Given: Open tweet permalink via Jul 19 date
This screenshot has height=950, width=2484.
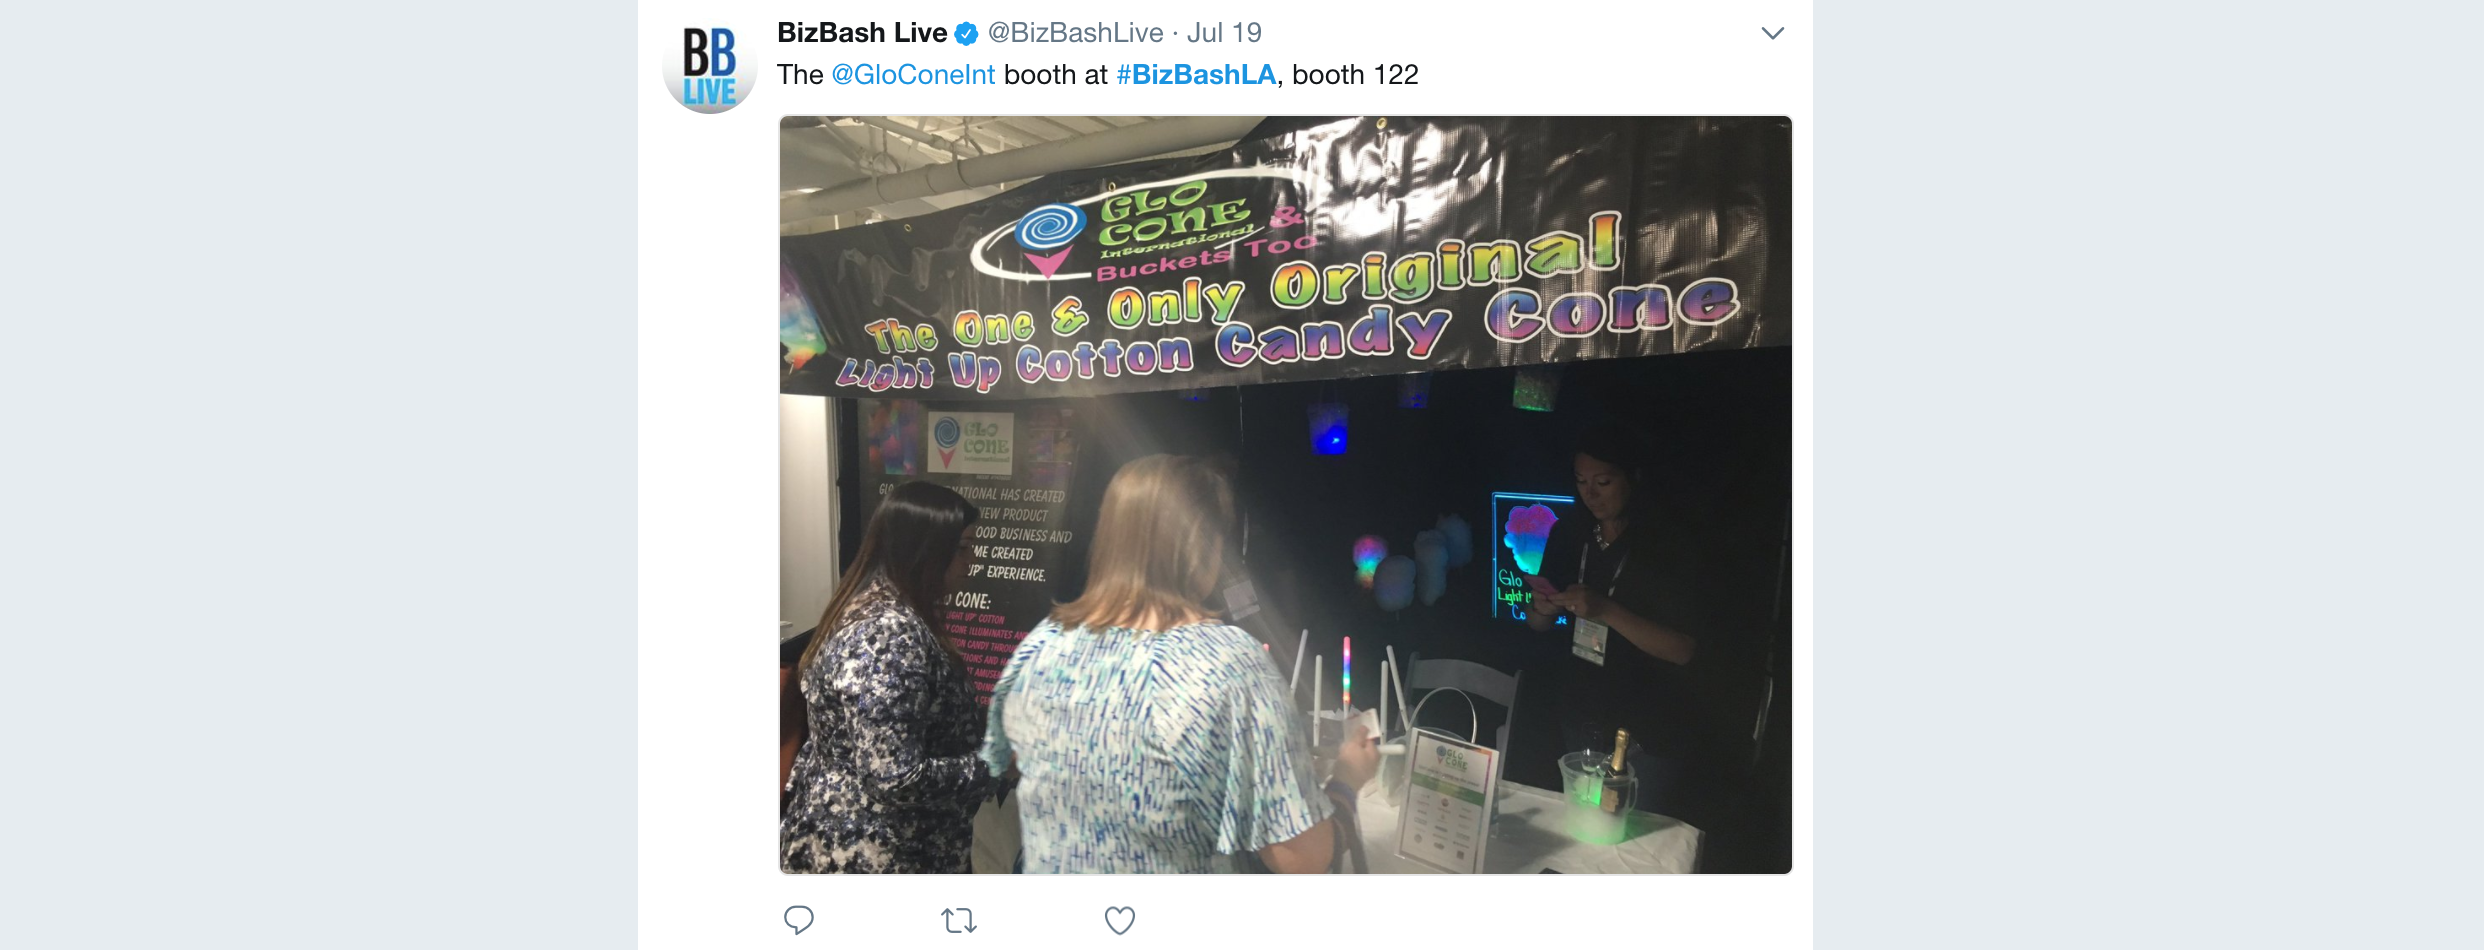Looking at the screenshot, I should [1224, 33].
